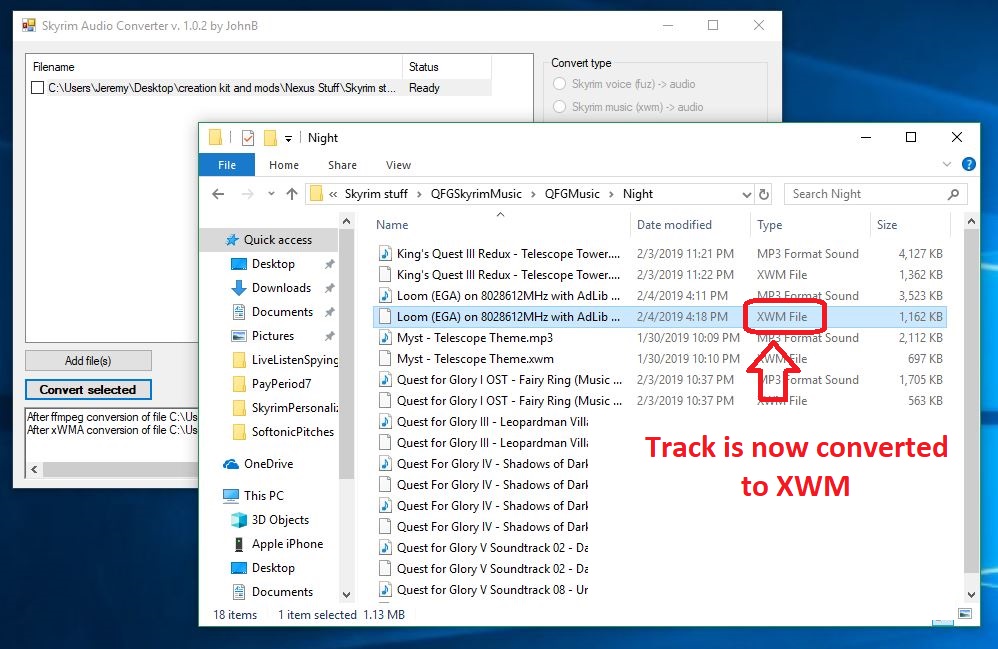Screen dimensions: 998x649
Task: Open 3D Objects in the navigation pane
Action: (280, 520)
